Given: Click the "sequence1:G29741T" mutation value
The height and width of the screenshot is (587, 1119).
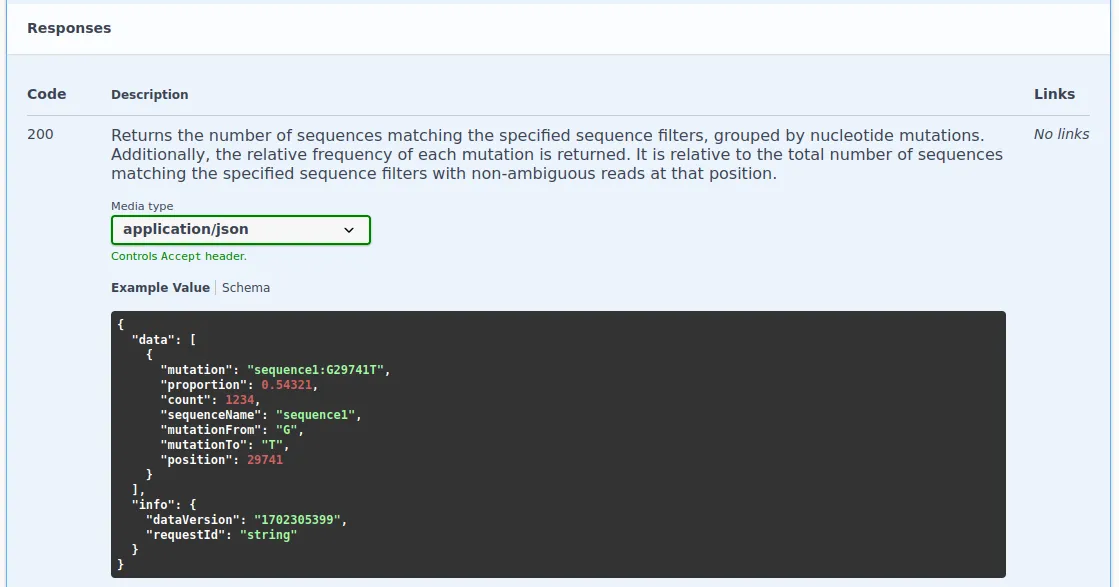Looking at the screenshot, I should (316, 370).
